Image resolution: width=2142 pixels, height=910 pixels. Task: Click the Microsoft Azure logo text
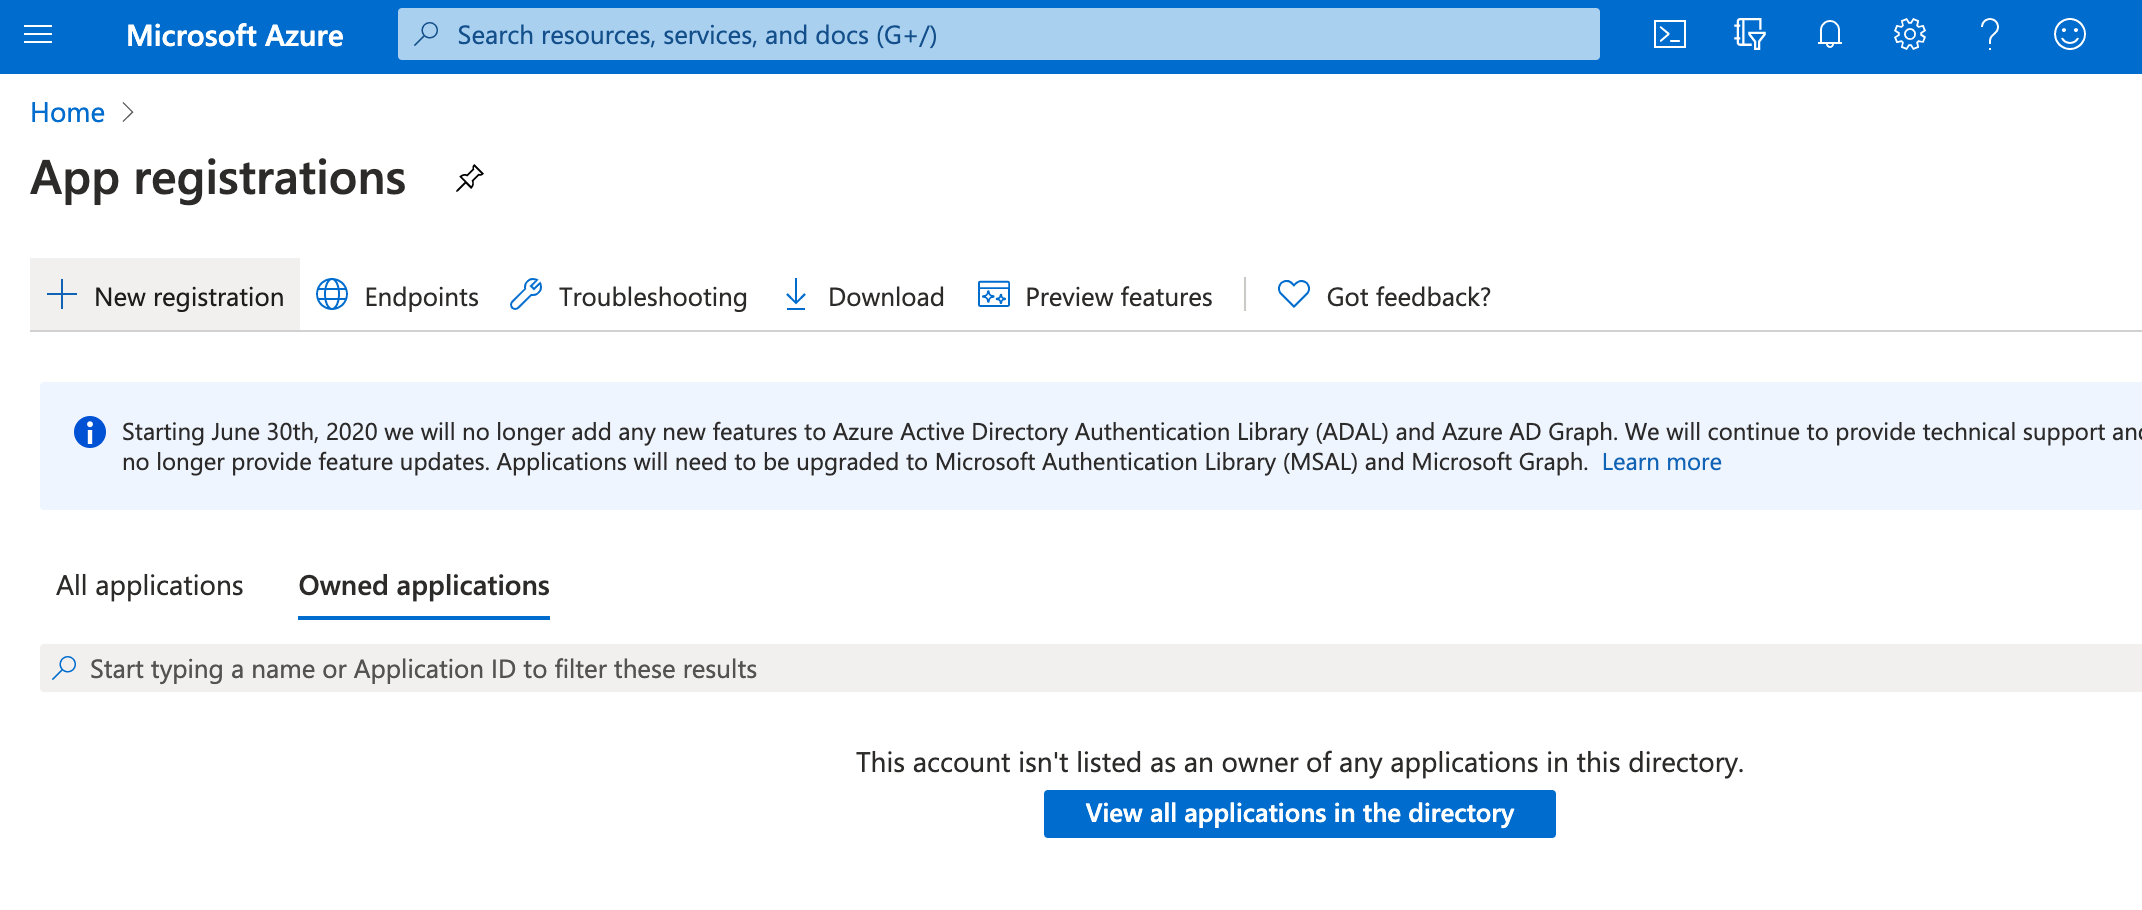(235, 36)
